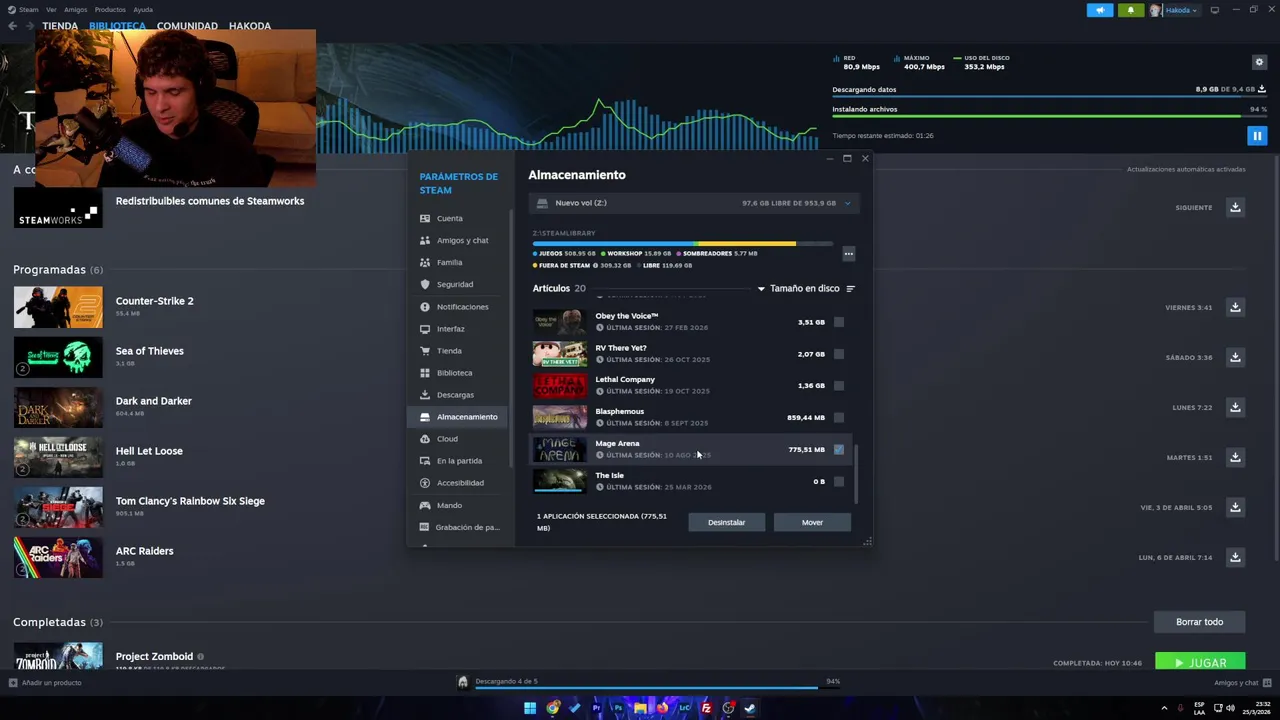Click download icon for Rainbow Six Siege
This screenshot has height=720, width=1280.
click(1235, 507)
